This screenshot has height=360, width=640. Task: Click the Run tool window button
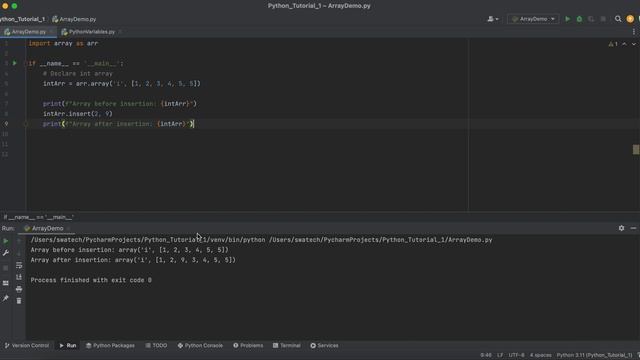click(x=68, y=345)
